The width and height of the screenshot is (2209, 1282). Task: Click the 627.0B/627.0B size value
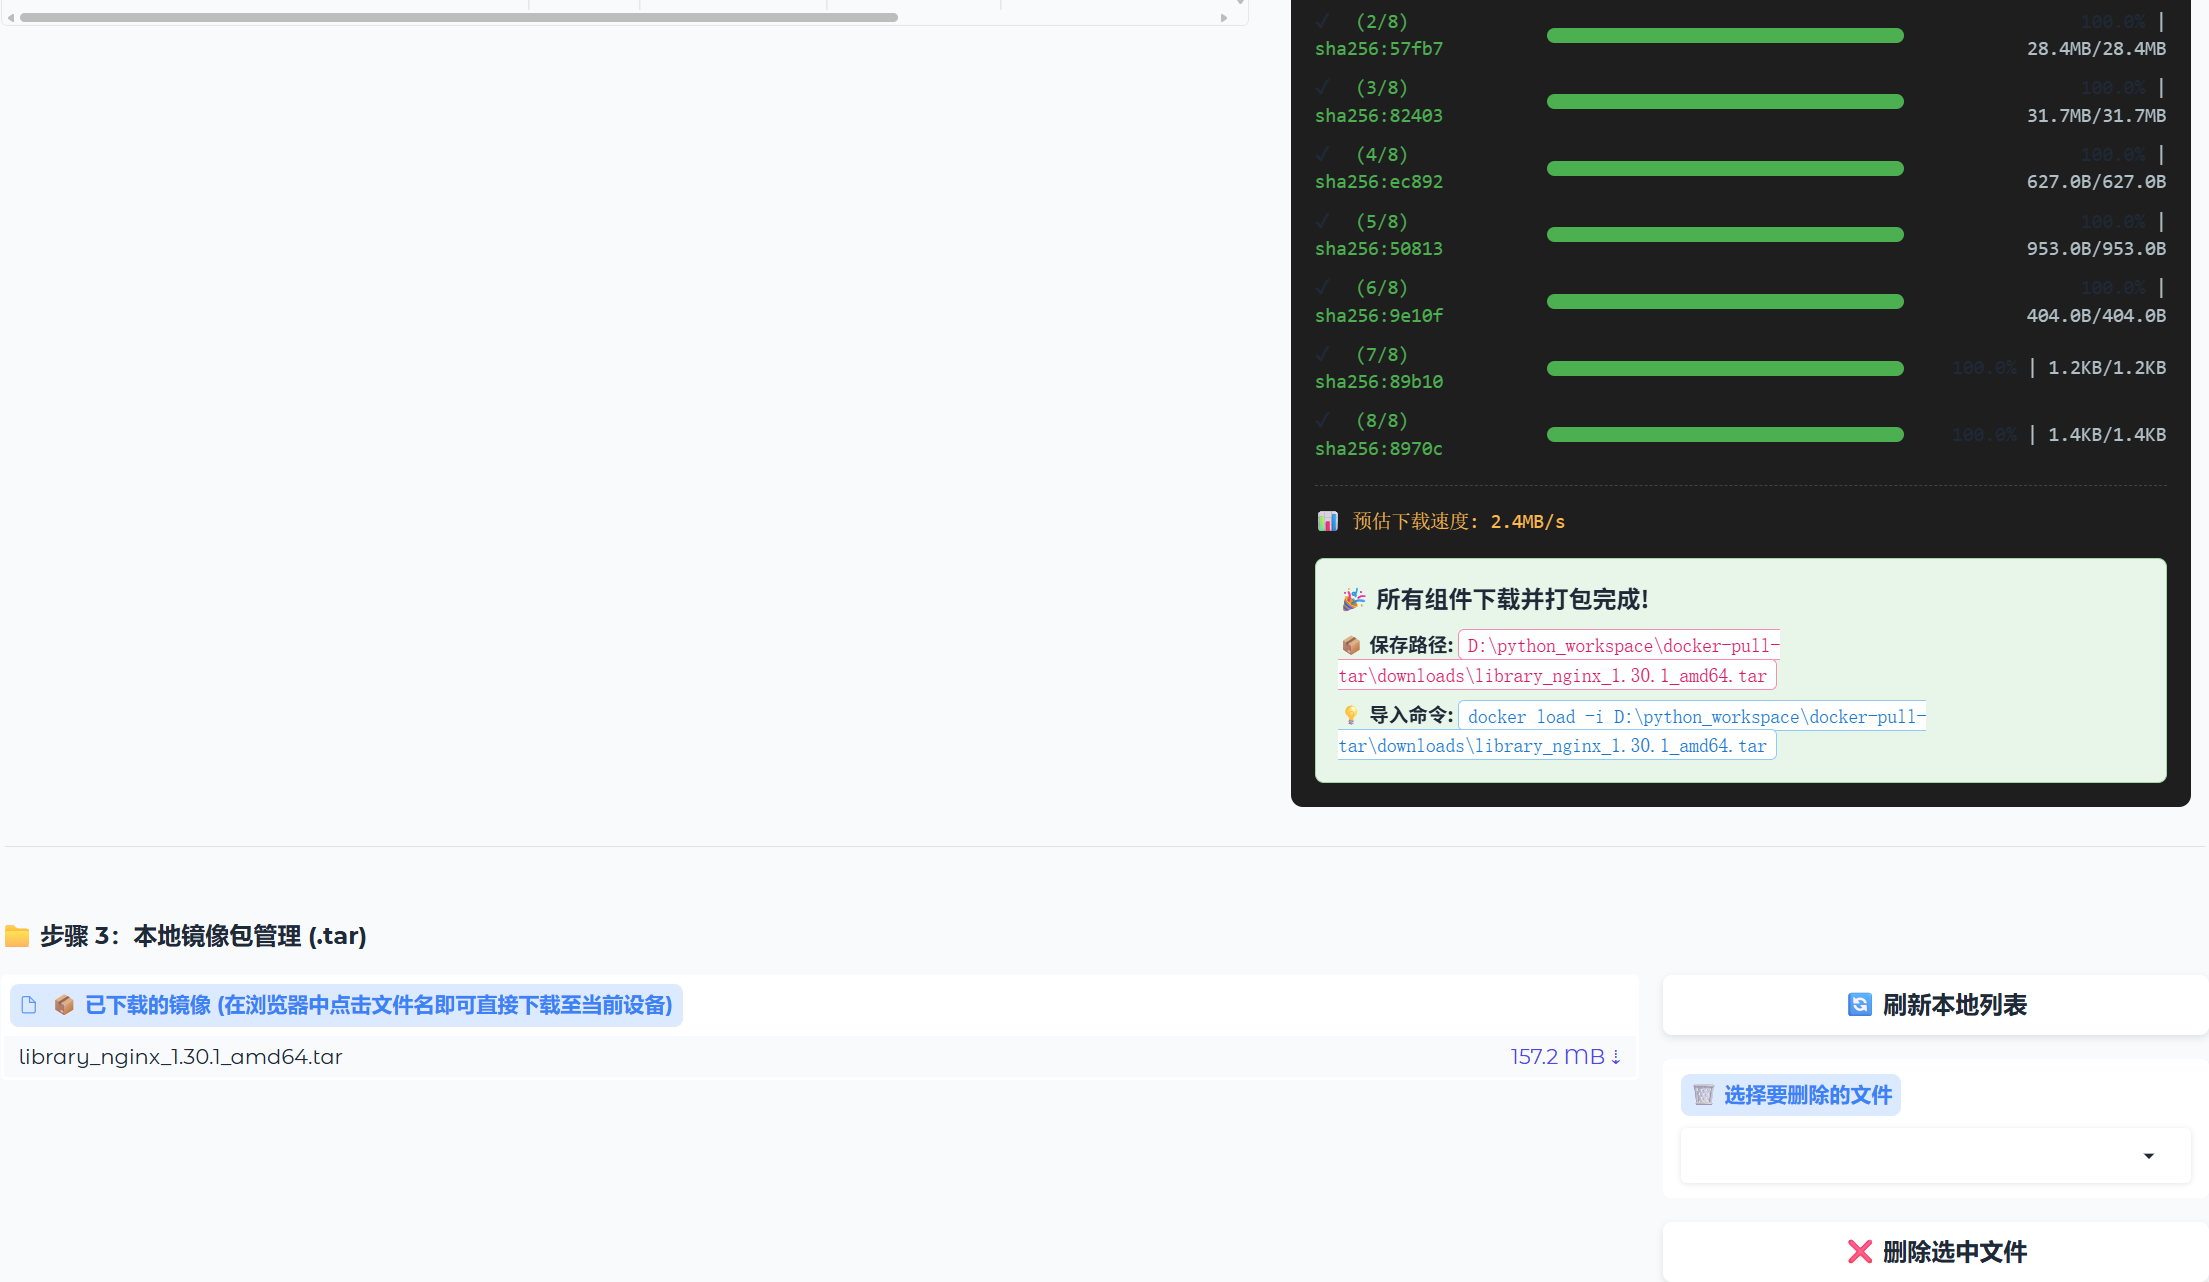[2096, 182]
